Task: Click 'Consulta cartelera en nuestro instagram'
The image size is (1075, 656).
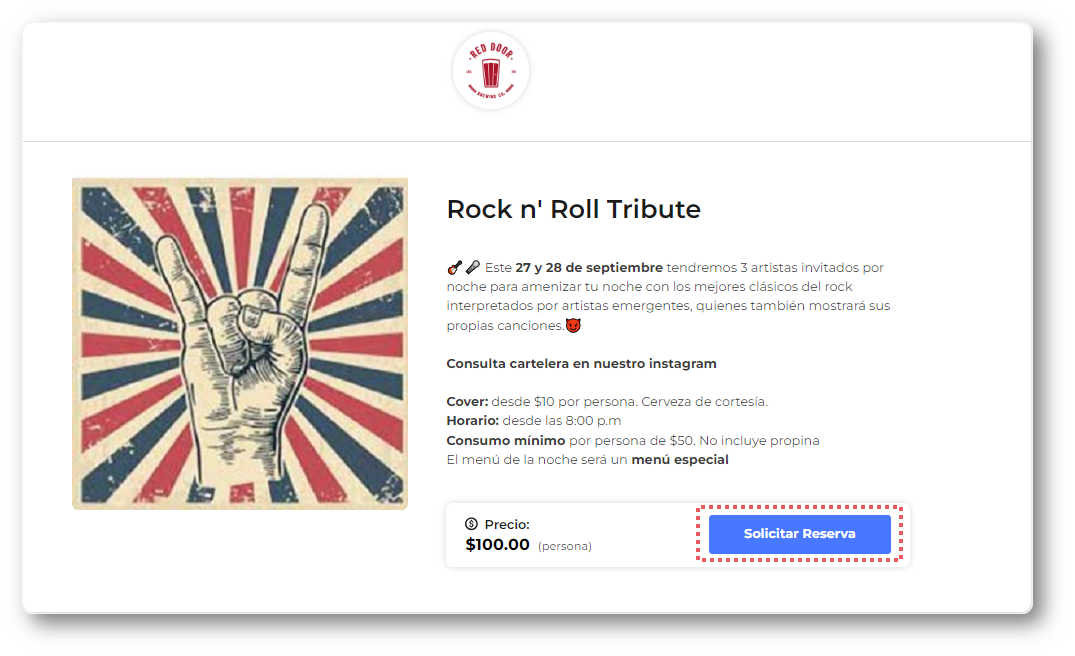Action: pyautogui.click(x=581, y=364)
